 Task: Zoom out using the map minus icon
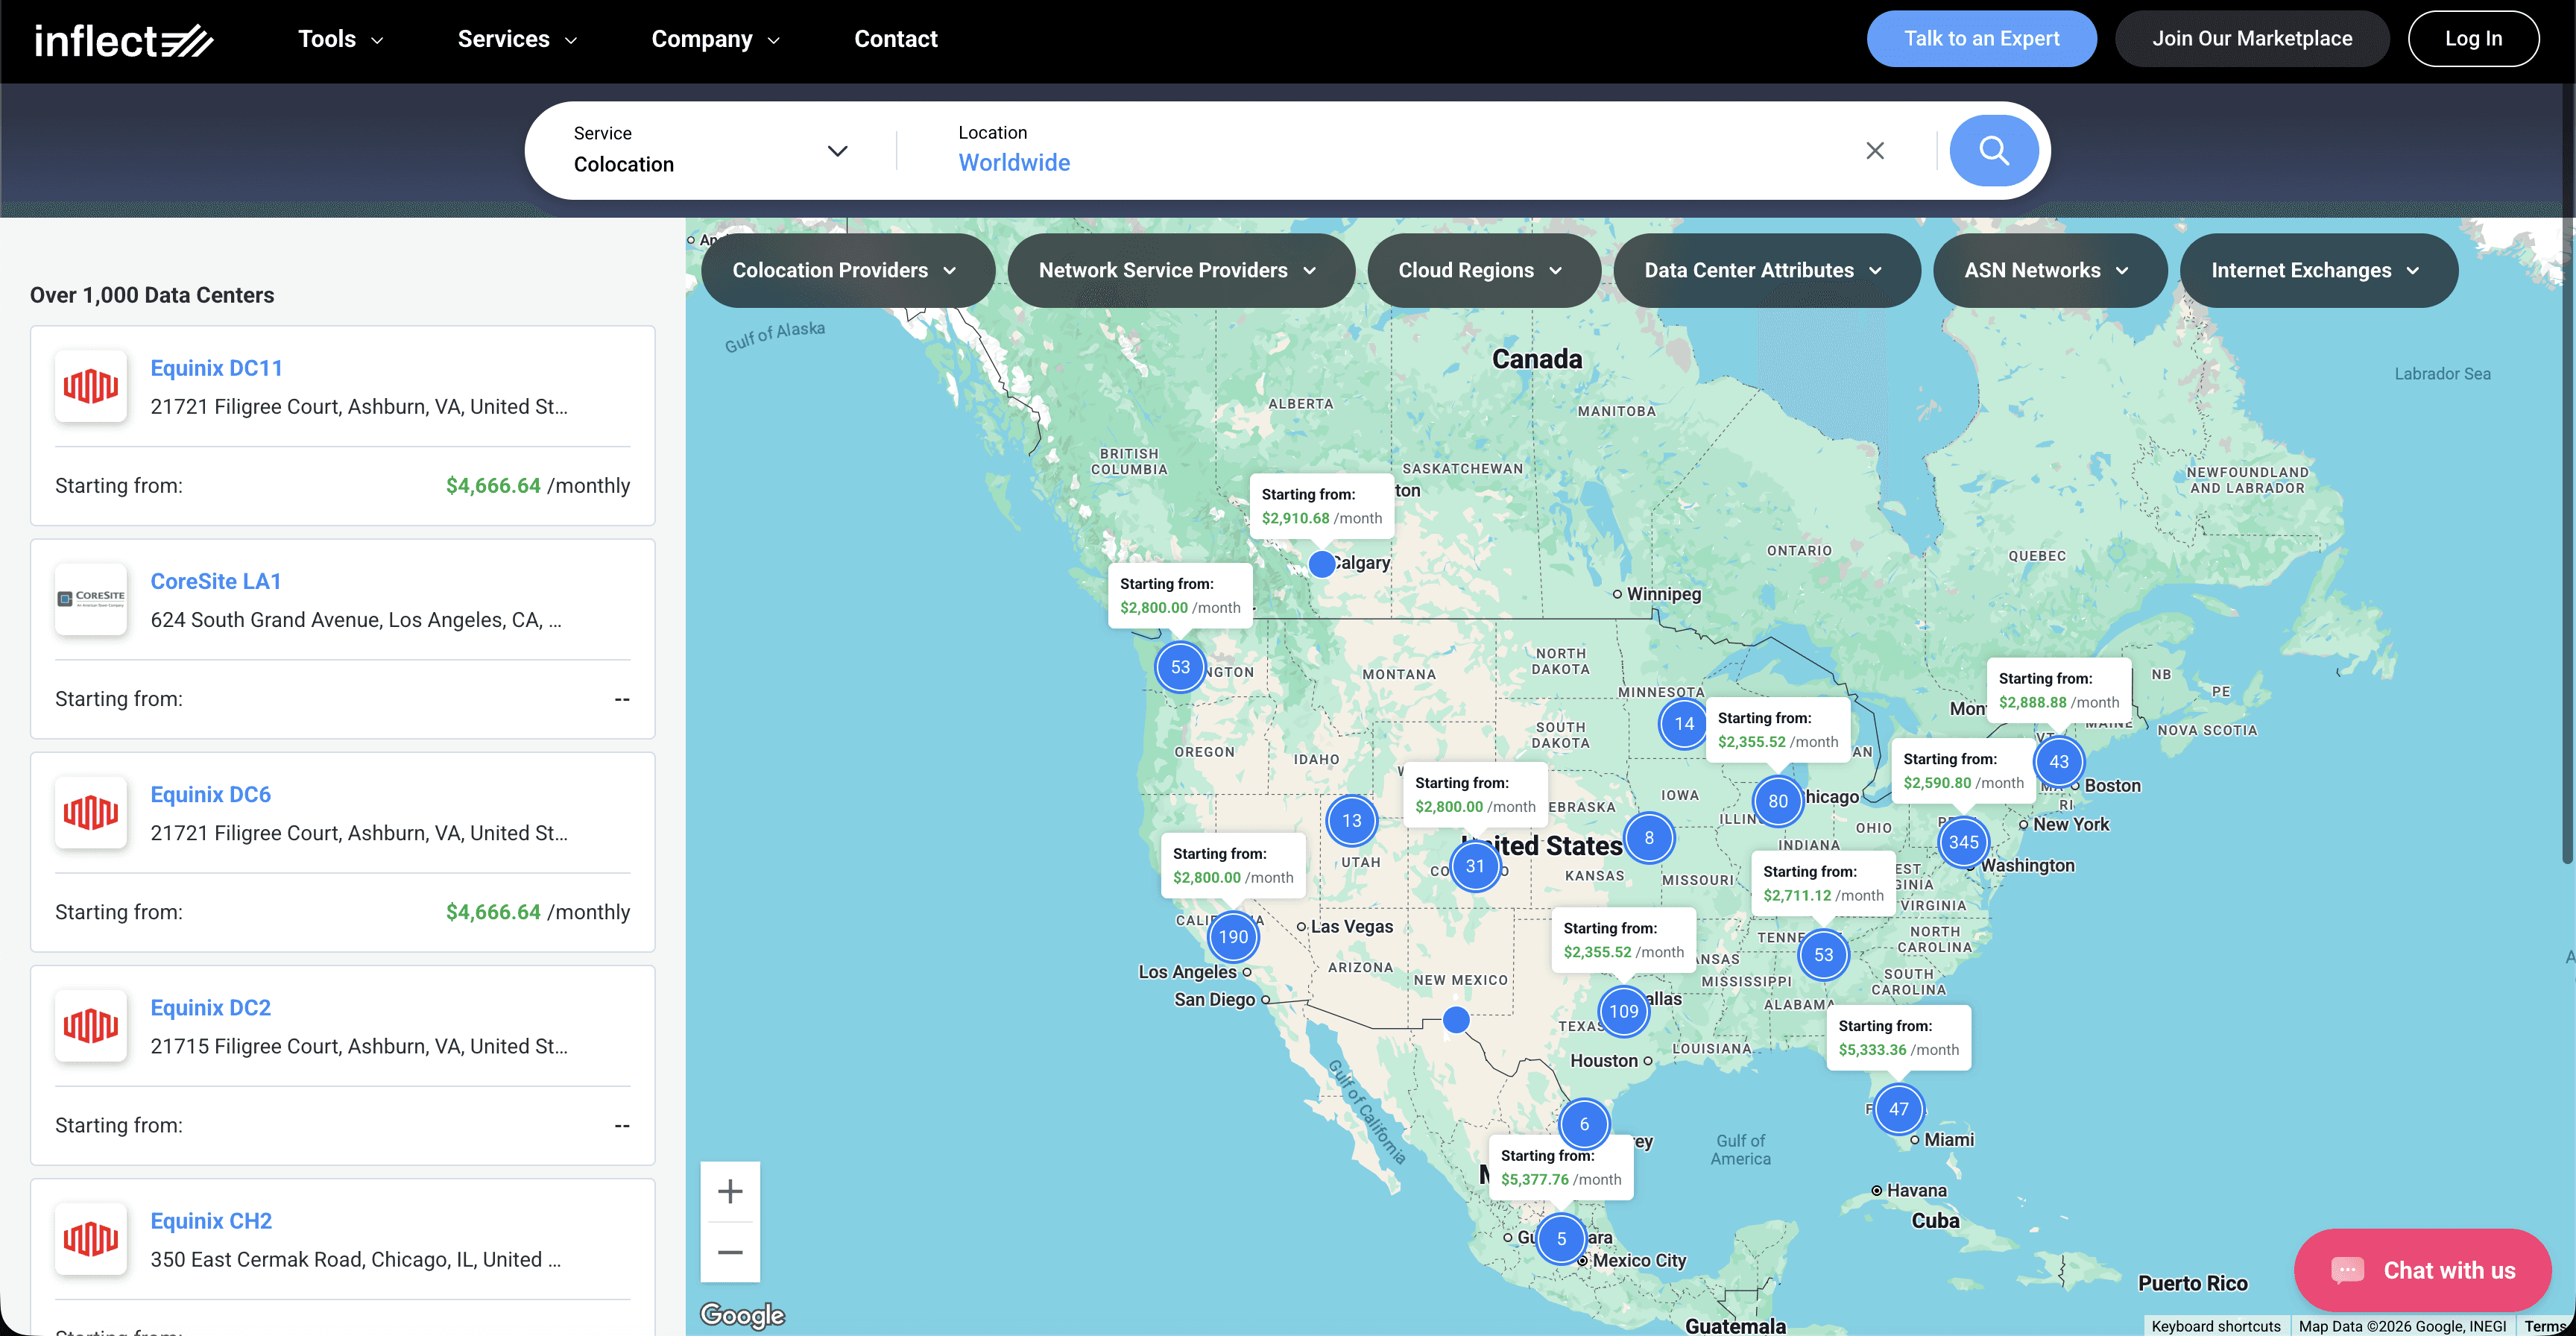(730, 1252)
